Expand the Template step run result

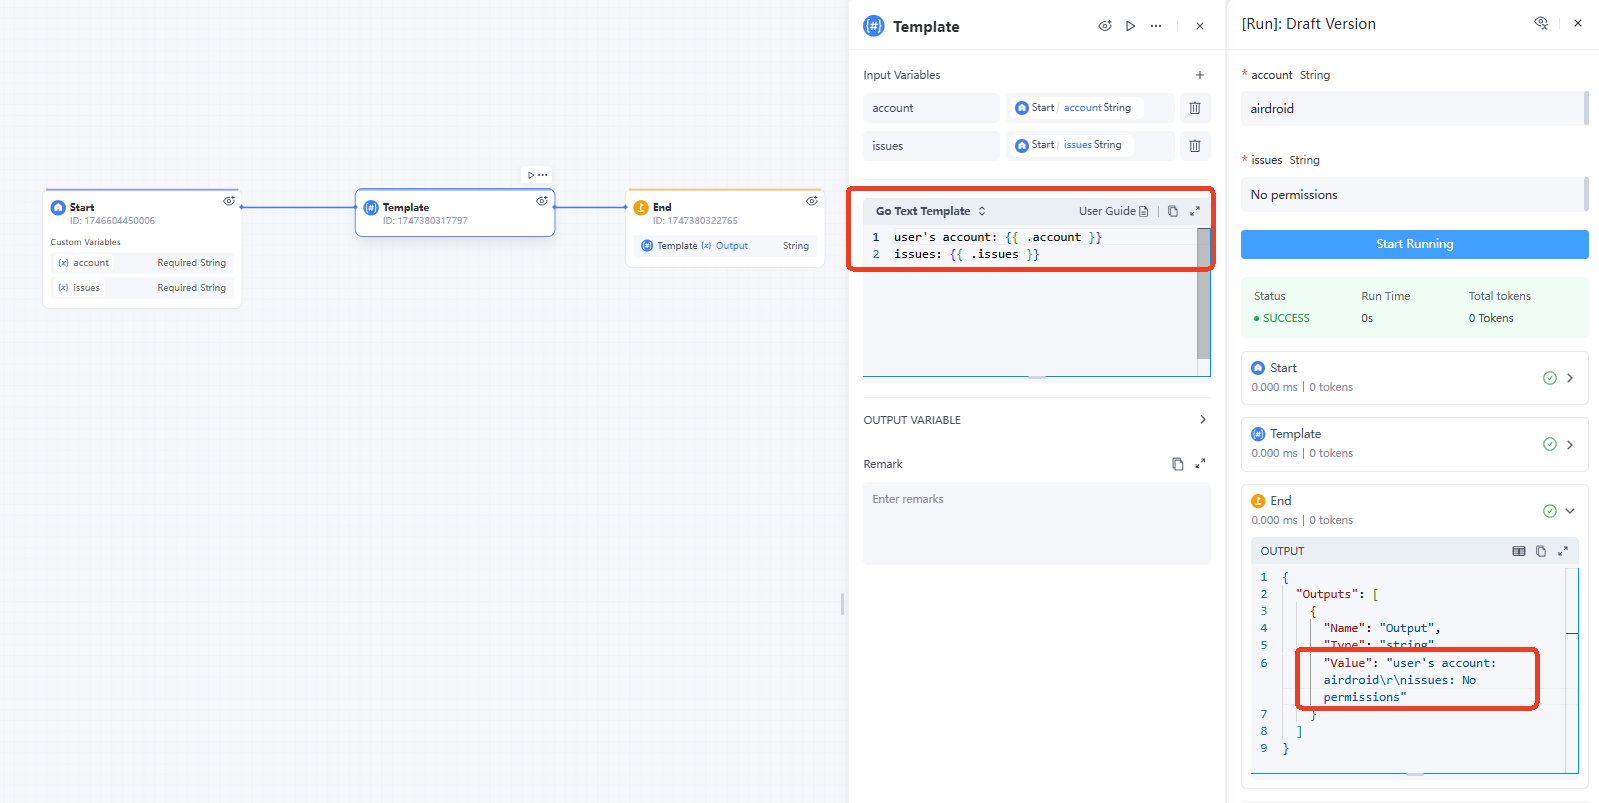(1570, 444)
